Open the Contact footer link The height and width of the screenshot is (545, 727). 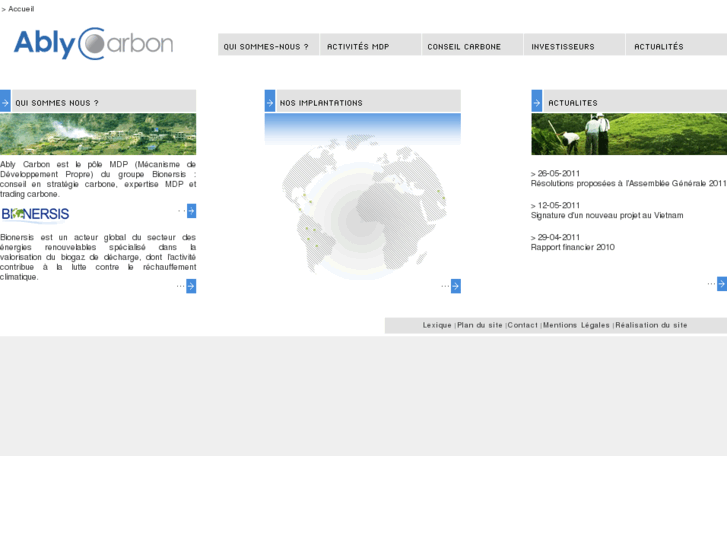click(x=523, y=325)
